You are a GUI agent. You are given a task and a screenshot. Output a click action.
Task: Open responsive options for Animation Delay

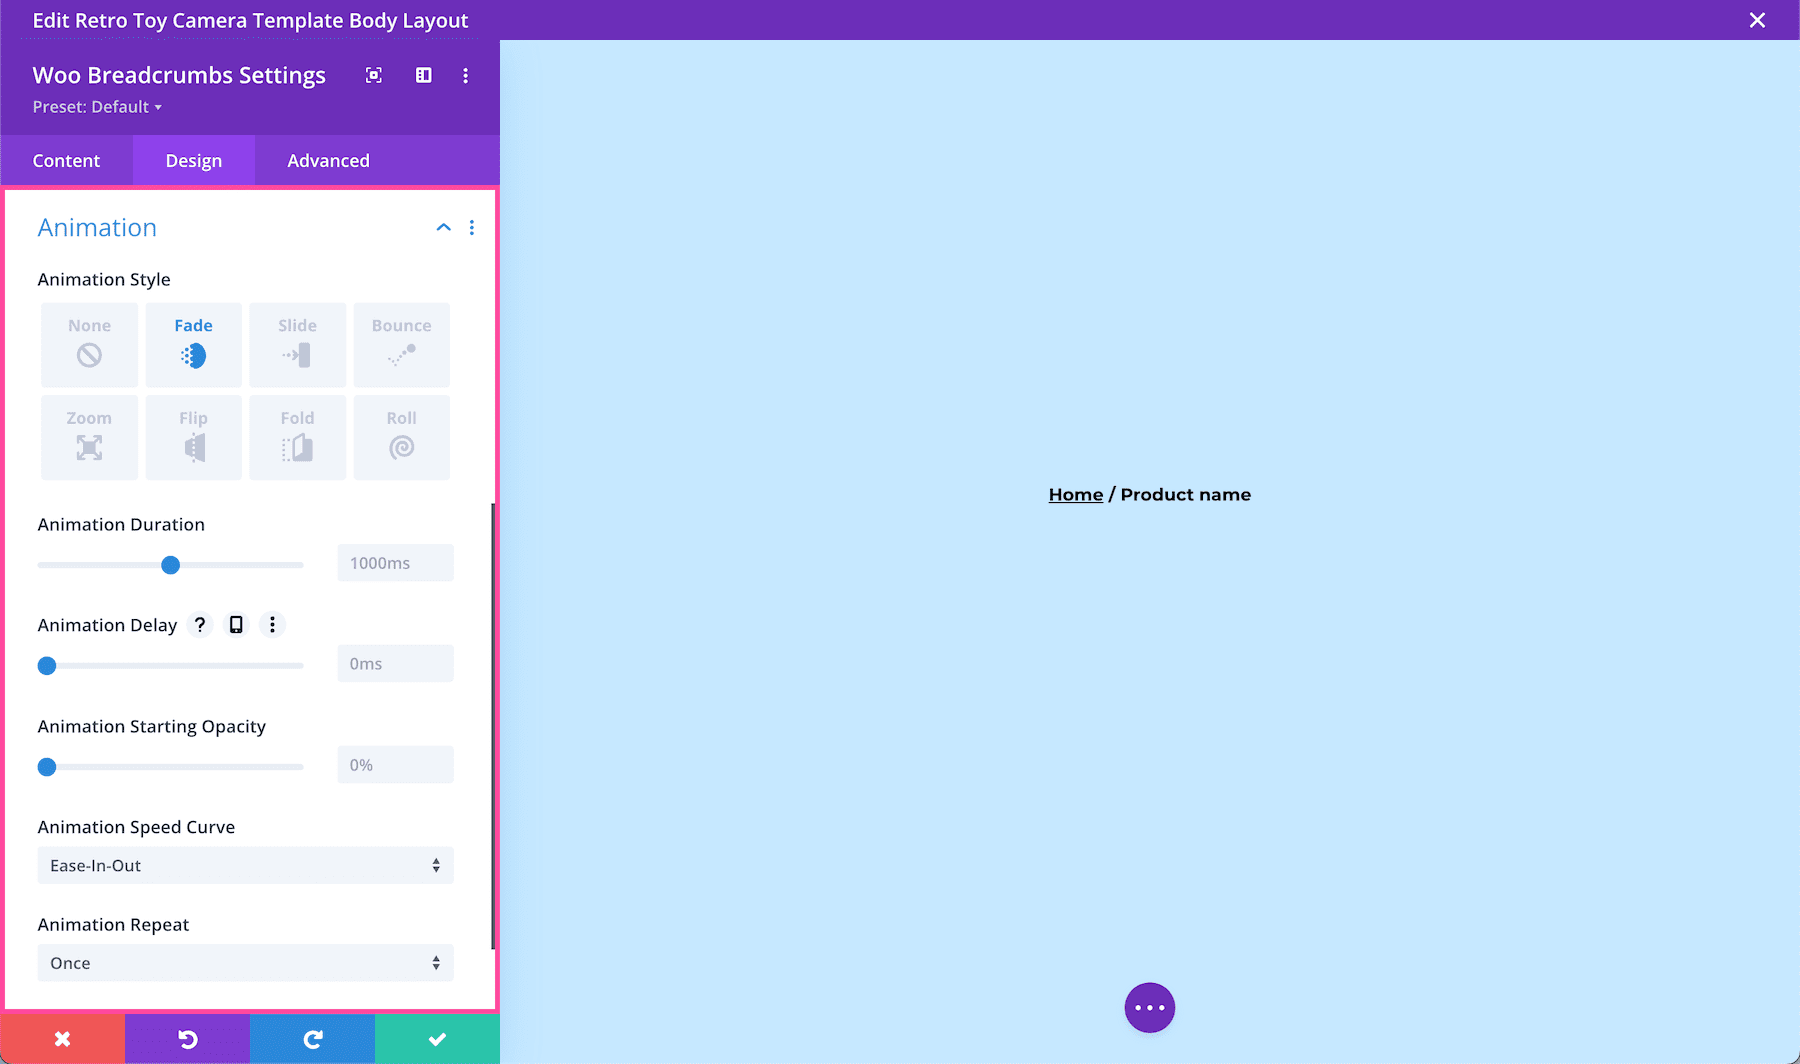click(x=235, y=624)
